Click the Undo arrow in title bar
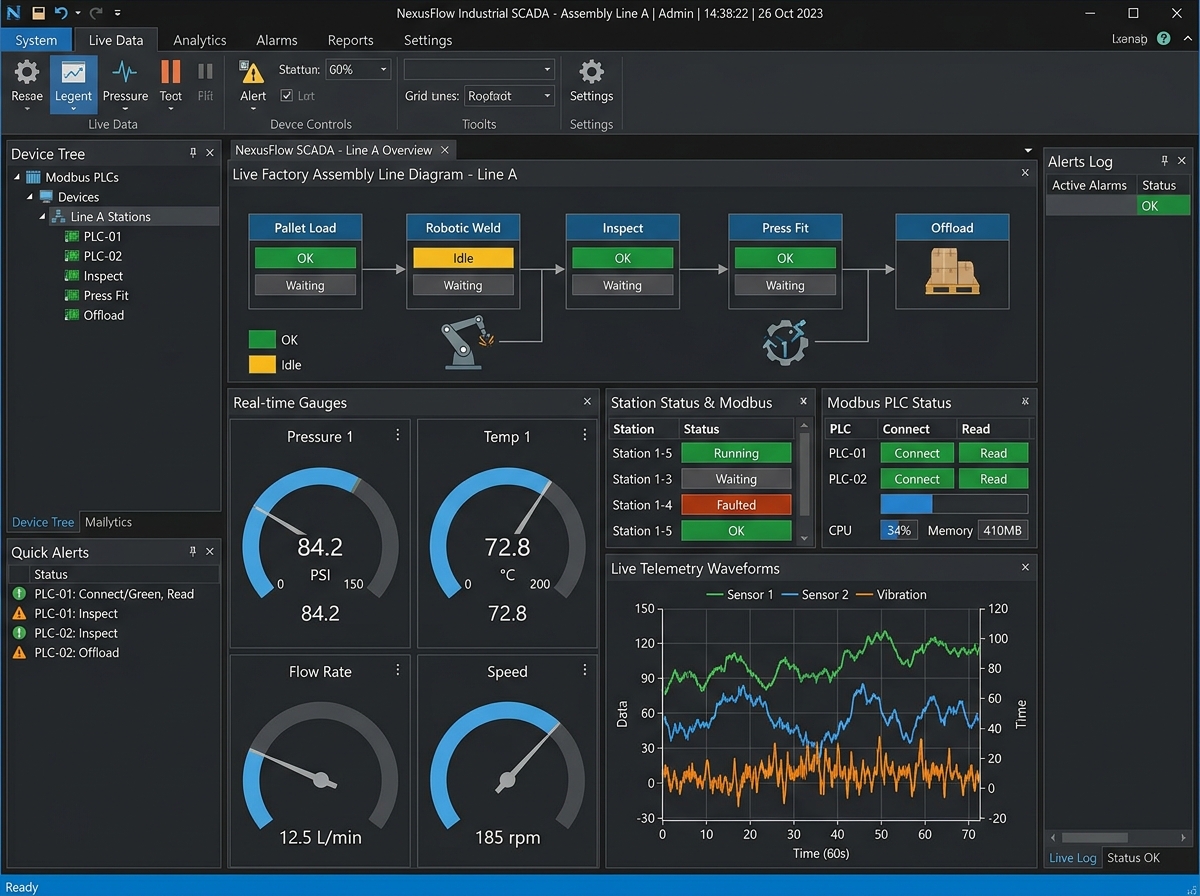This screenshot has width=1200, height=896. tap(61, 13)
